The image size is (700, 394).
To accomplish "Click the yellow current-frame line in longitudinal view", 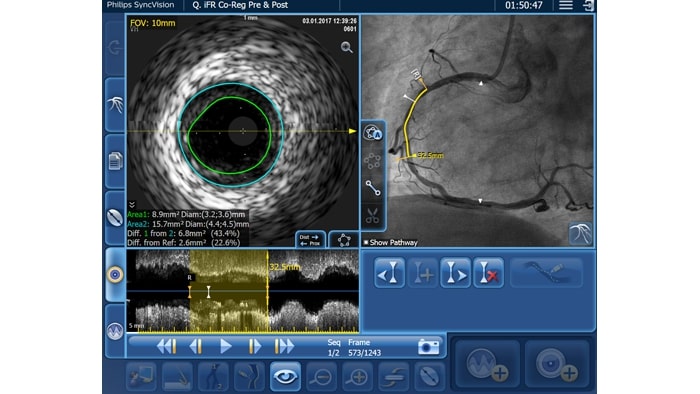I will tap(267, 290).
